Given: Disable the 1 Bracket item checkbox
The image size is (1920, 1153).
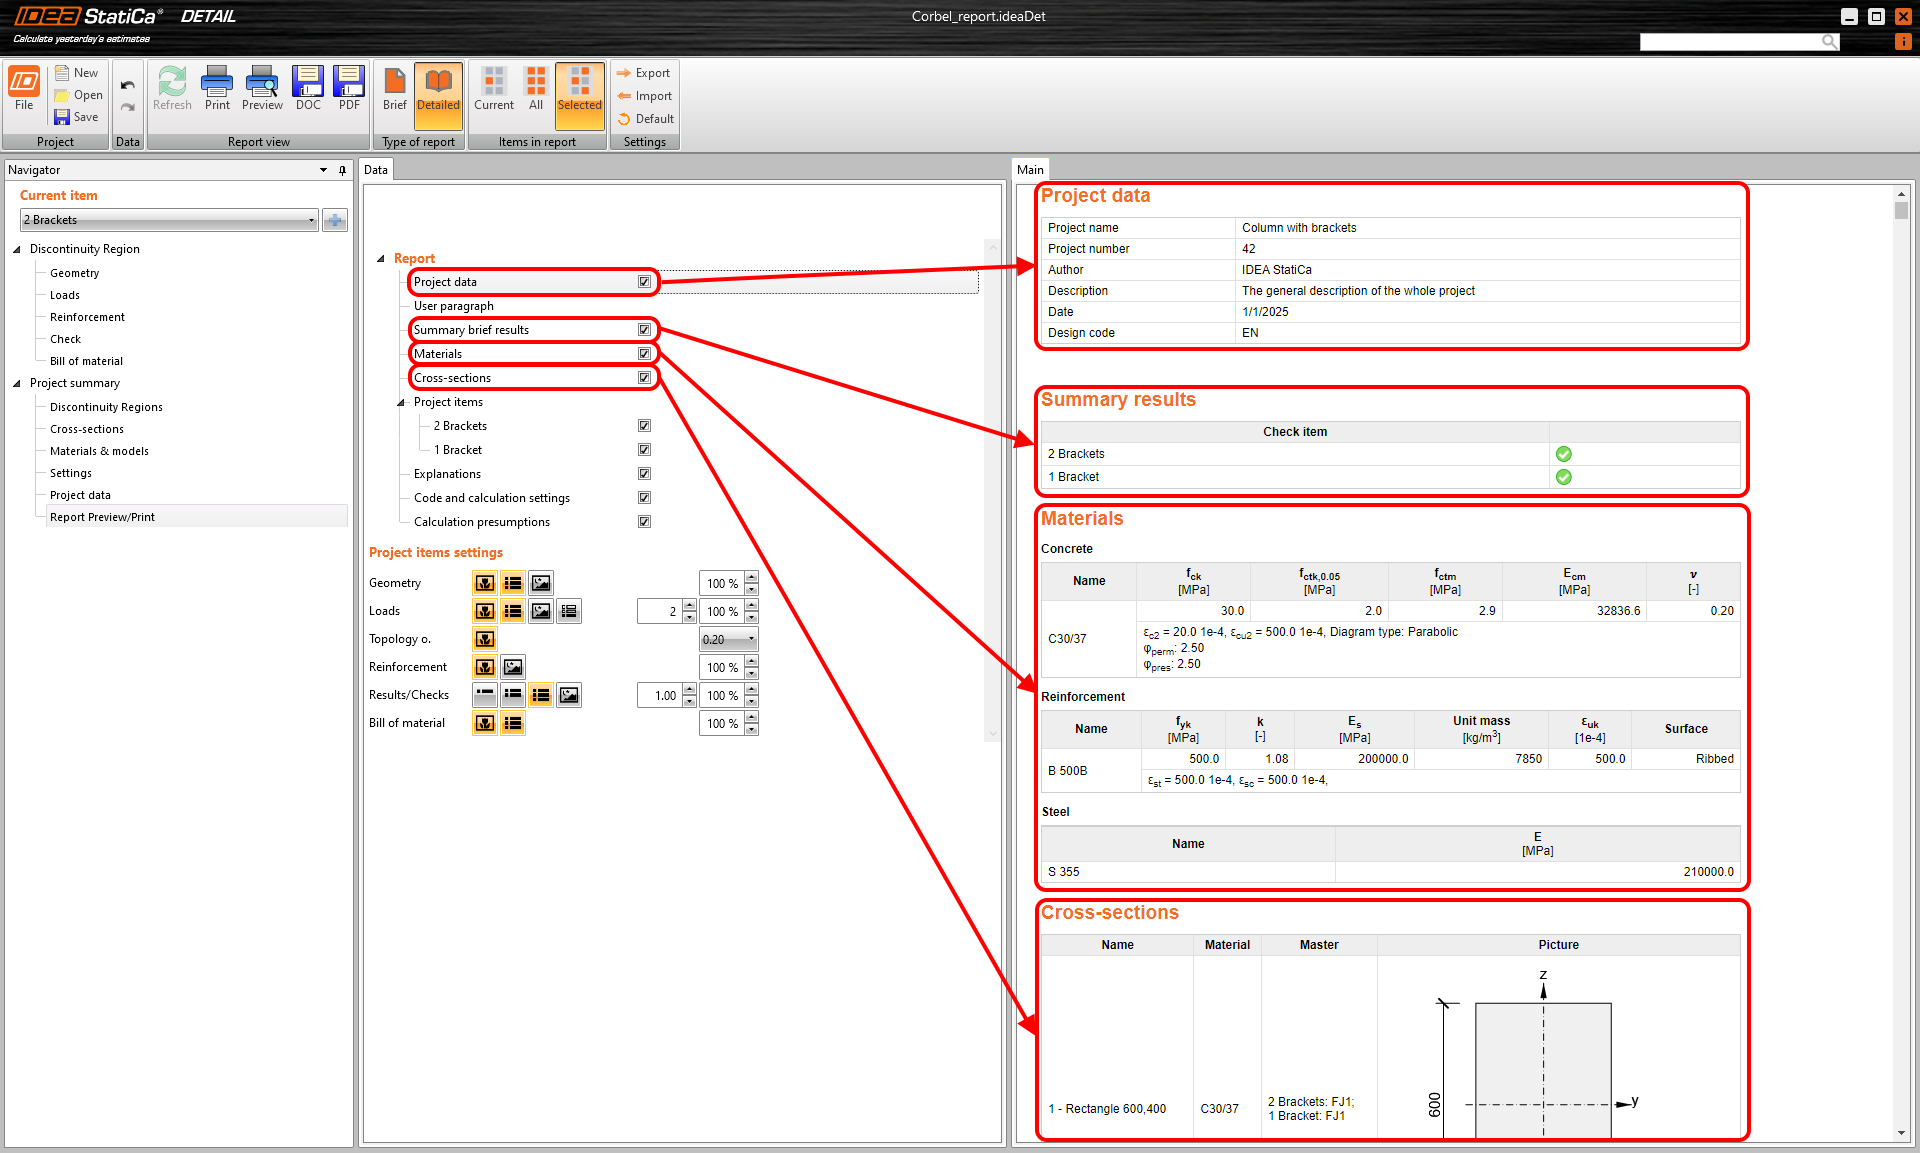Looking at the screenshot, I should click(644, 450).
